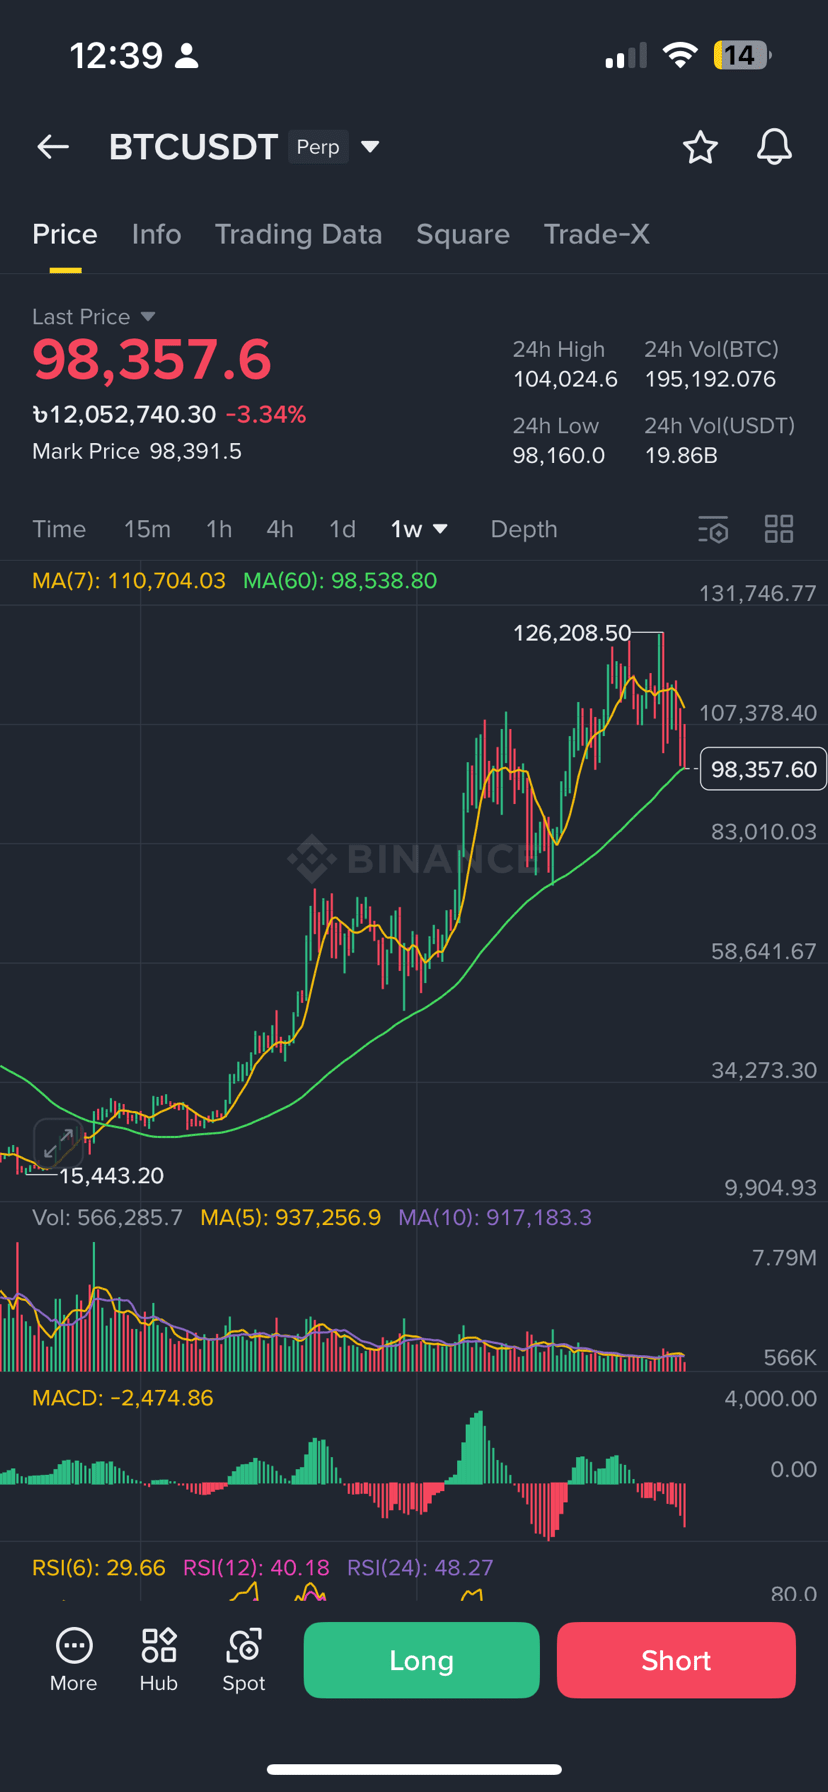Open chart indicator settings icon
This screenshot has height=1792, width=828.
[713, 529]
